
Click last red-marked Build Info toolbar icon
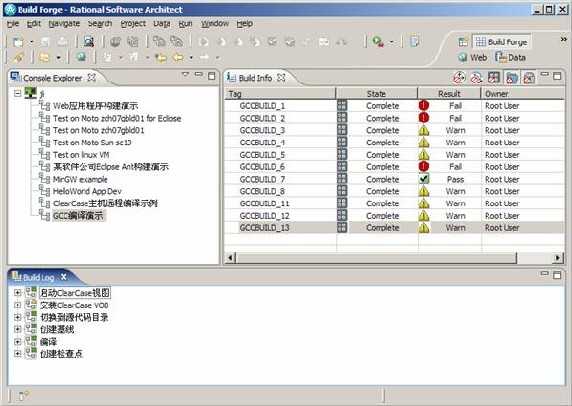coord(529,77)
